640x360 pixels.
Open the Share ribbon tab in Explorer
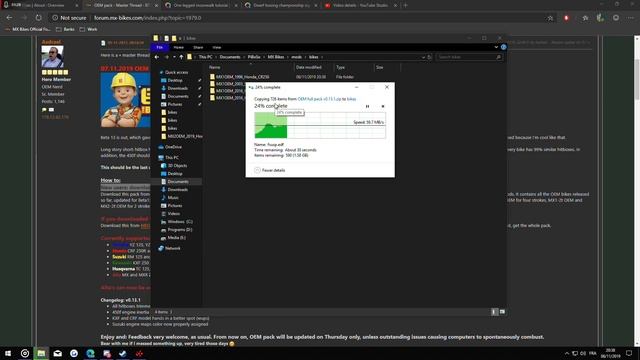(198, 47)
